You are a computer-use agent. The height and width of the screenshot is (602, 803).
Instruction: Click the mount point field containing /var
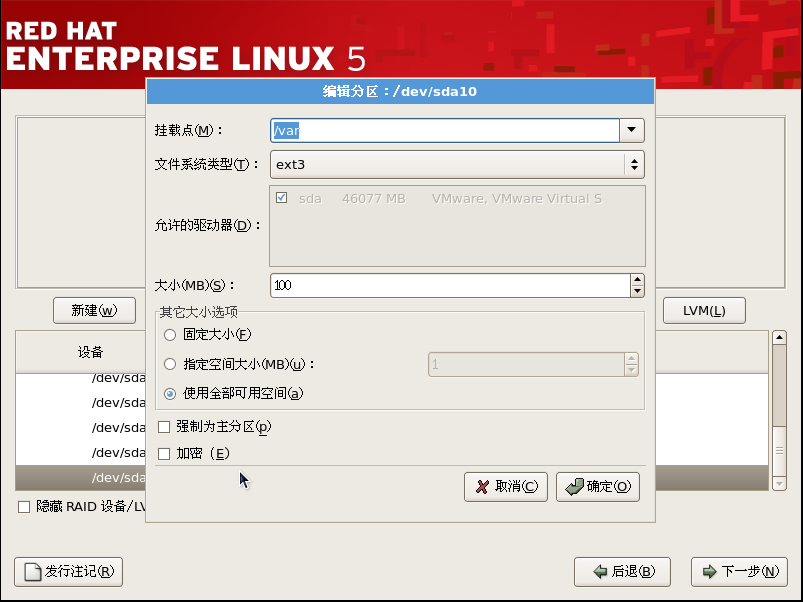(x=445, y=131)
